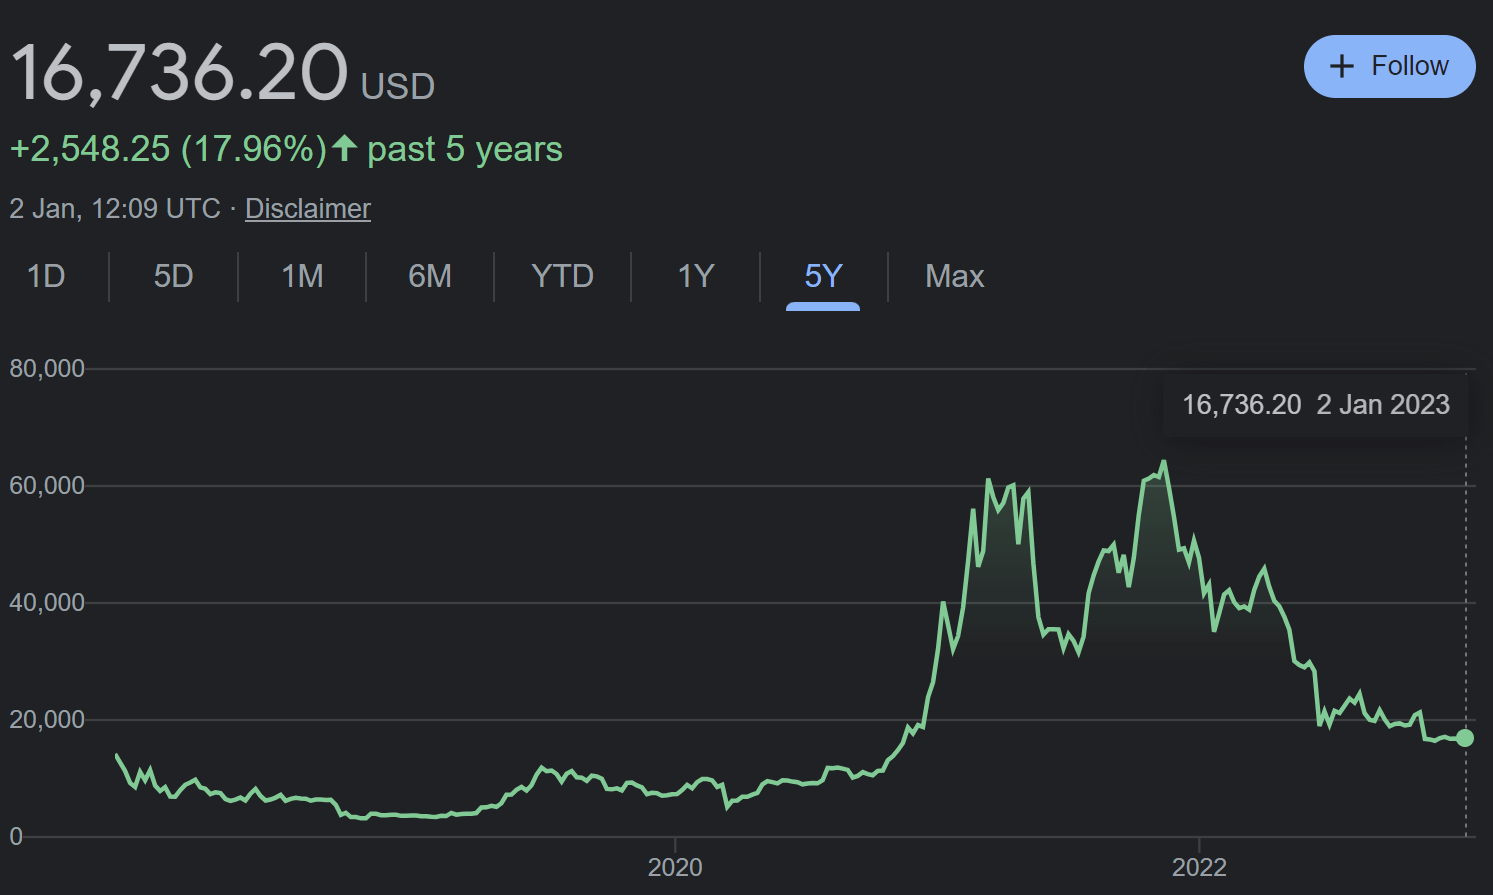Click the '16,736.20 2 Jan 2023' chart tooltip
Viewport: 1493px width, 895px height.
click(x=1316, y=404)
